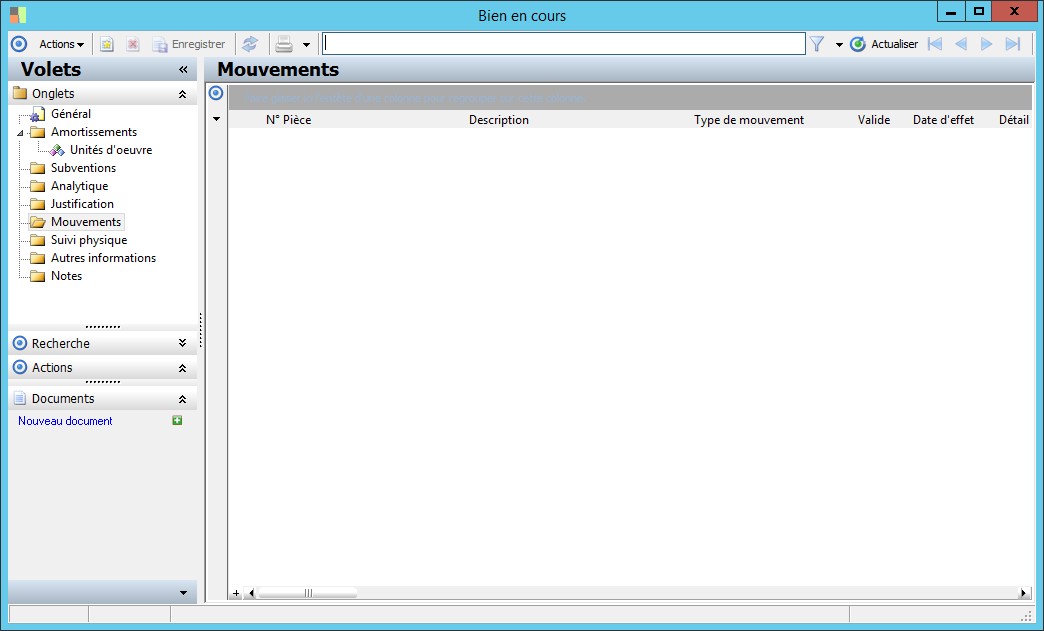Select the Mouvements folder
This screenshot has width=1044, height=631.
pos(86,222)
